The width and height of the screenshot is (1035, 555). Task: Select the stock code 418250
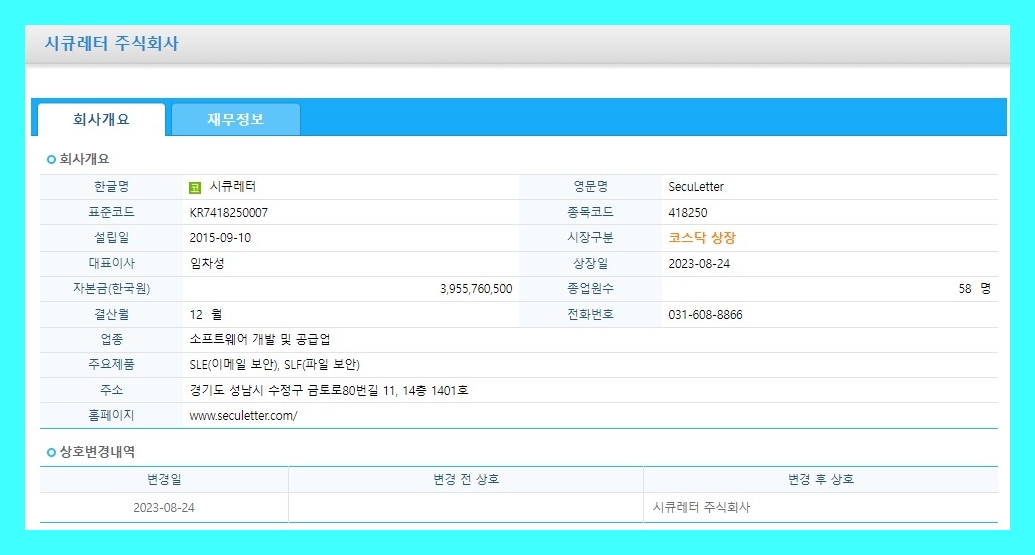(x=687, y=212)
